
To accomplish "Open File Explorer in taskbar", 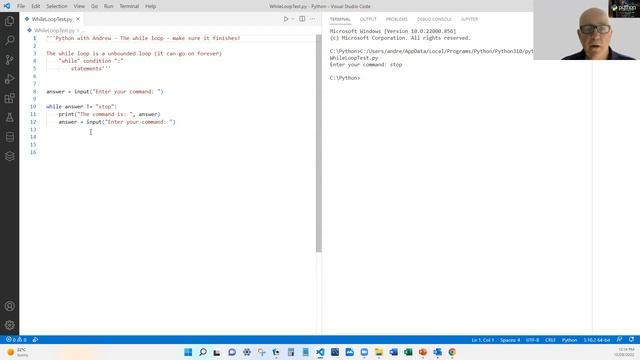I will [x=379, y=352].
